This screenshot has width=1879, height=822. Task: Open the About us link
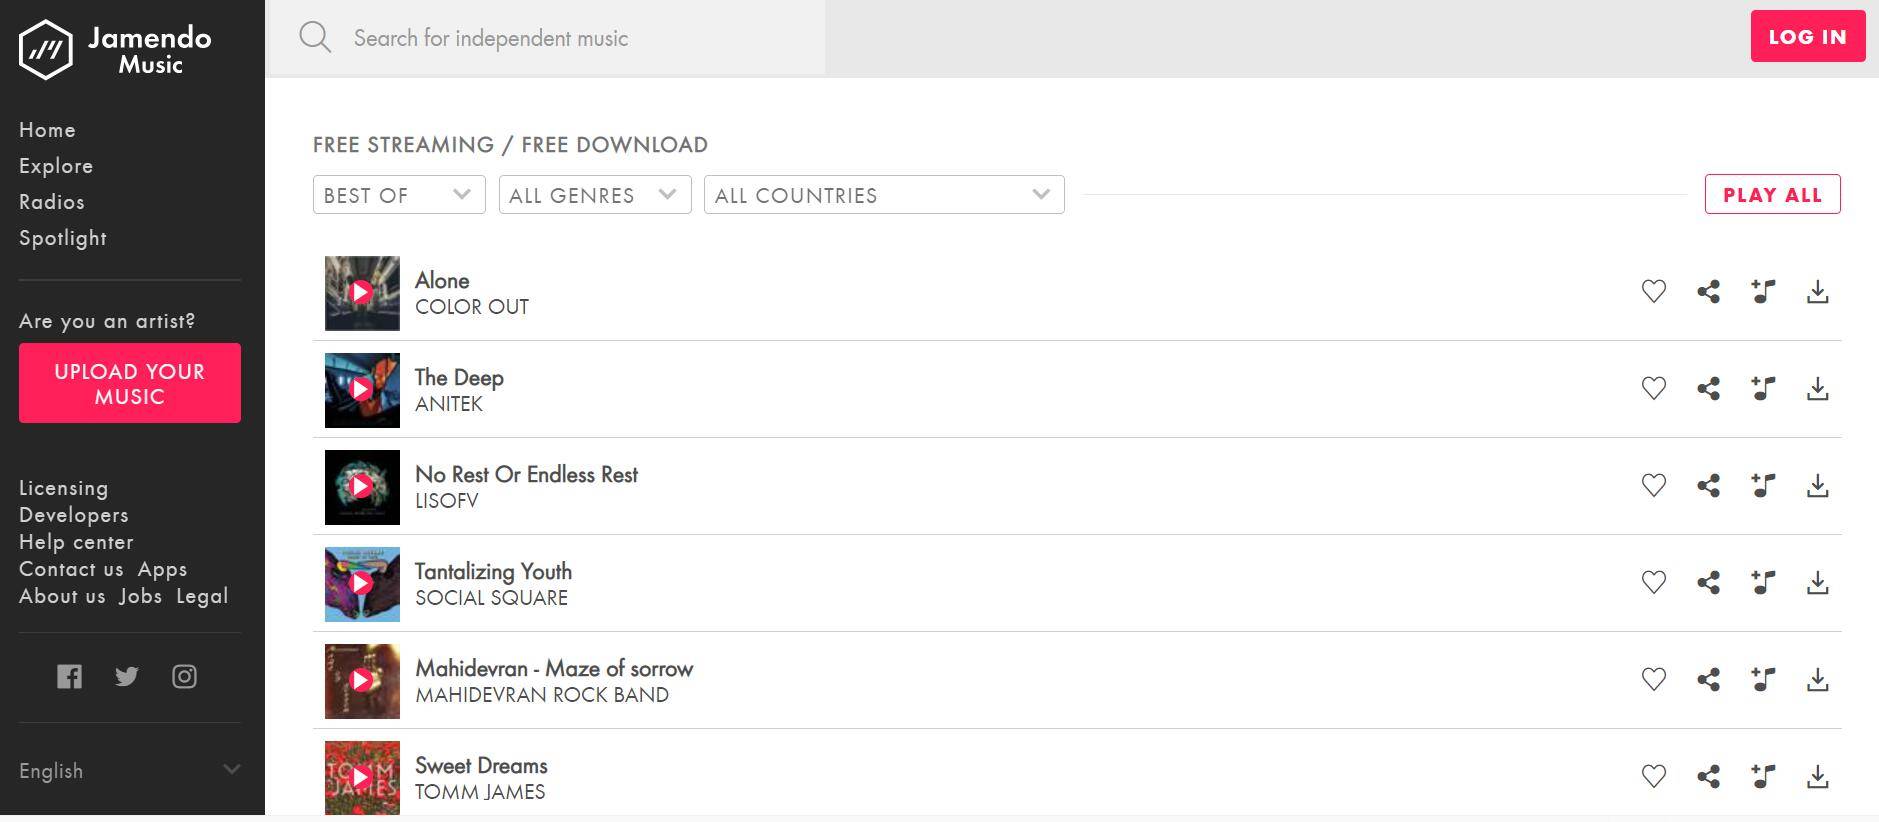click(x=62, y=596)
